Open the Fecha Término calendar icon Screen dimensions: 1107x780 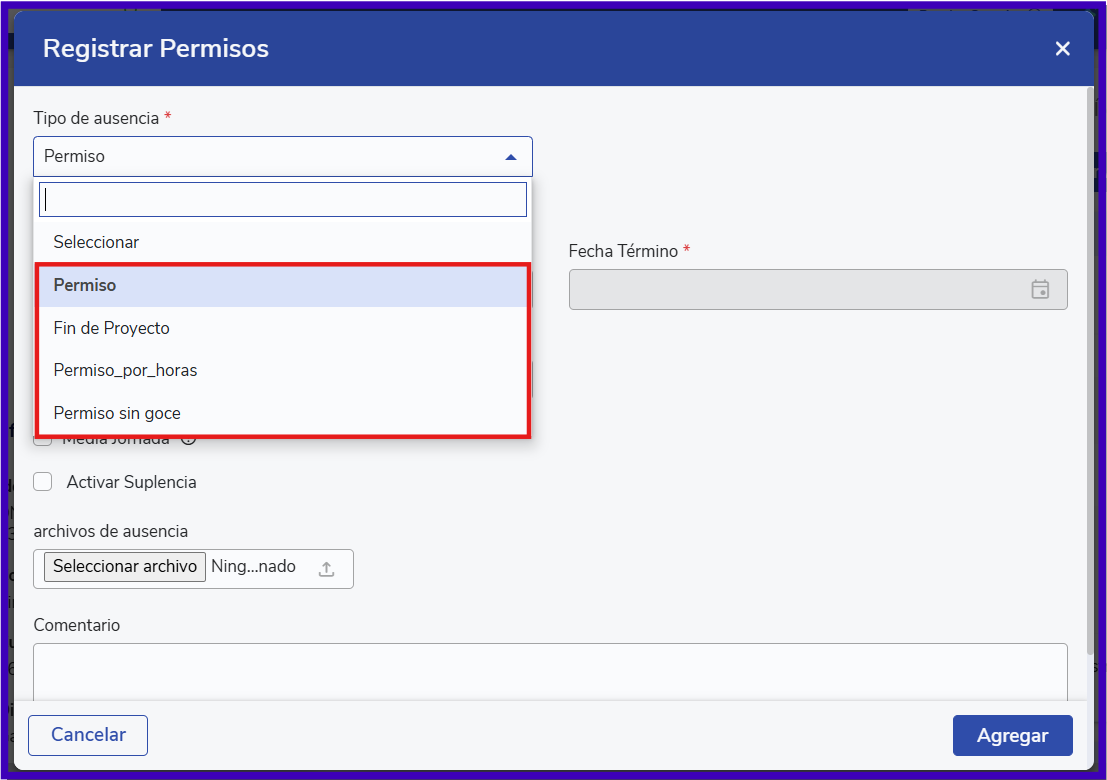(x=1040, y=289)
